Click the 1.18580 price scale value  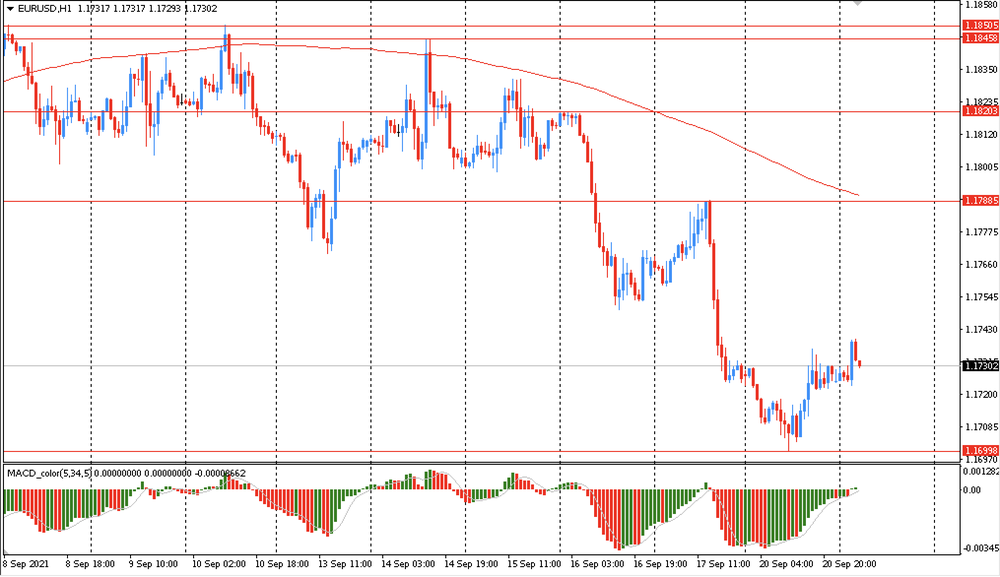(x=982, y=4)
